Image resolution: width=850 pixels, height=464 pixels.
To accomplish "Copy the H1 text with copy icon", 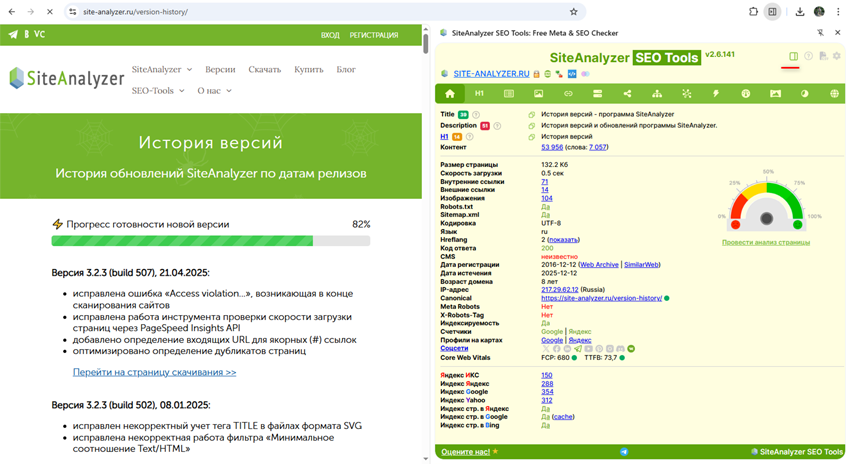I will 532,137.
